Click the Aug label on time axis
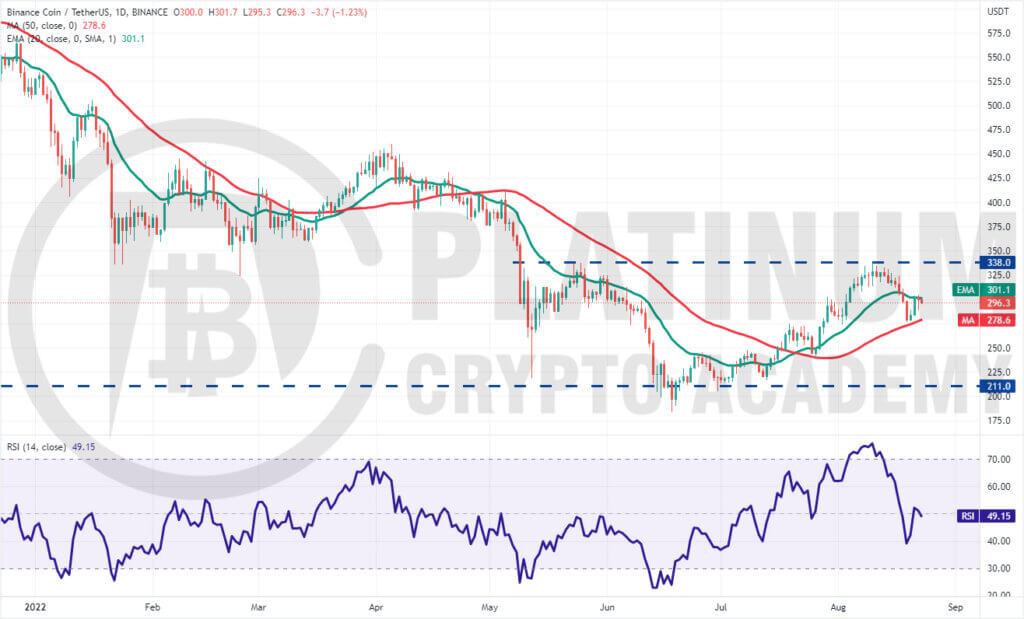This screenshot has height=619, width=1024. click(838, 607)
